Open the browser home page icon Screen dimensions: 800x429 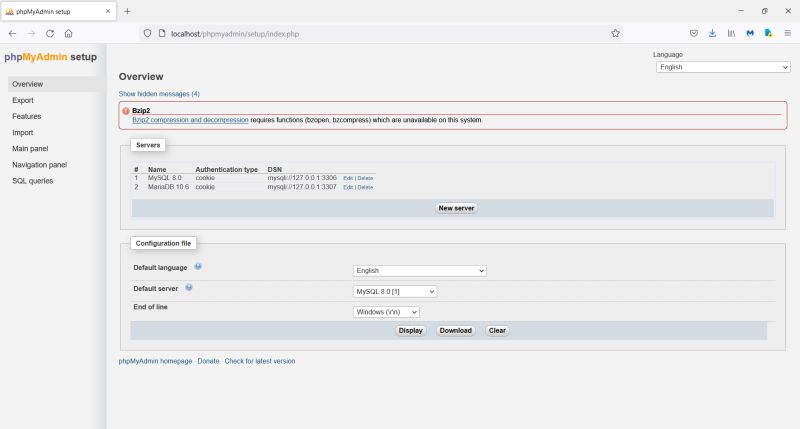tap(68, 34)
